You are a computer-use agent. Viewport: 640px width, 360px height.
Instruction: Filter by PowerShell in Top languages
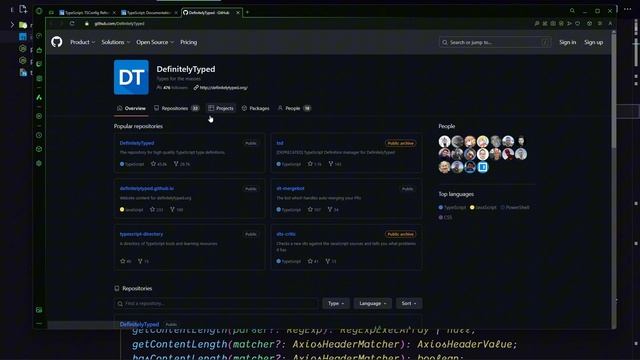click(515, 207)
